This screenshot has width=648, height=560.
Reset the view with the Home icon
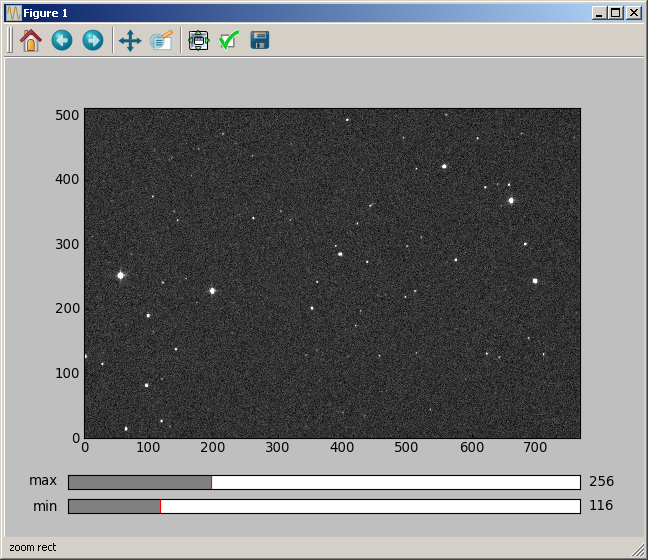(x=31, y=41)
